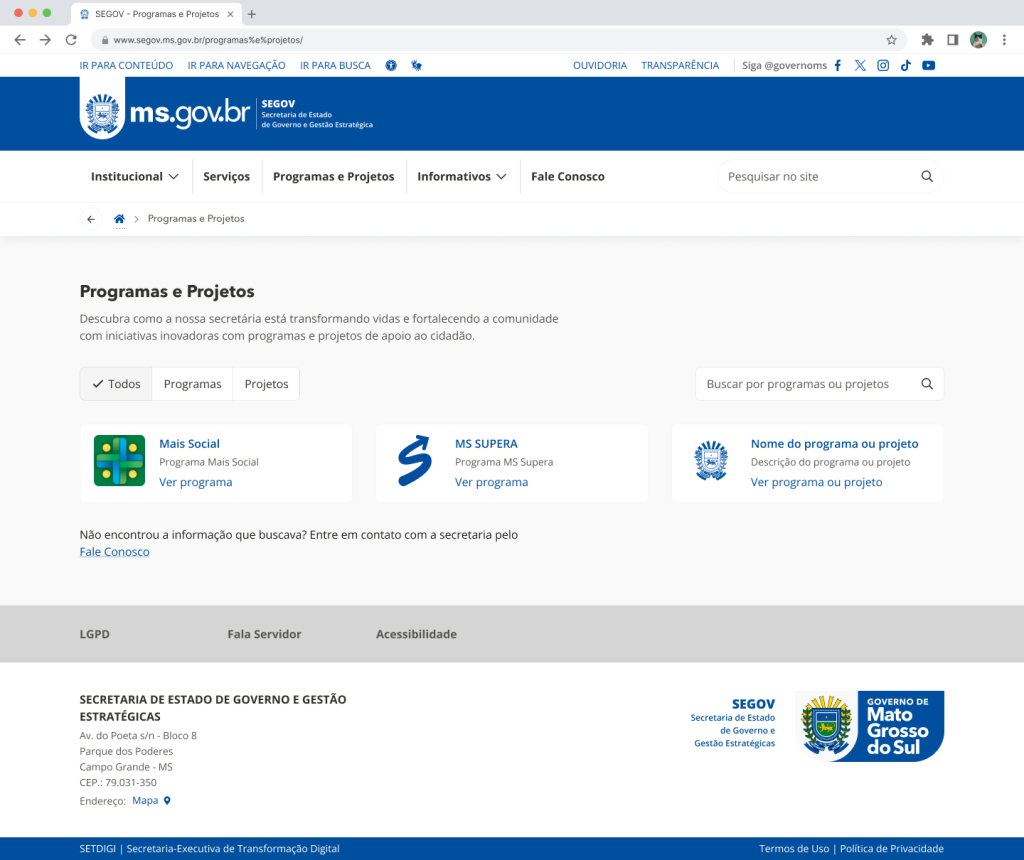This screenshot has height=860, width=1024.
Task: Open Chrome's three-dot browser menu
Action: click(1003, 40)
